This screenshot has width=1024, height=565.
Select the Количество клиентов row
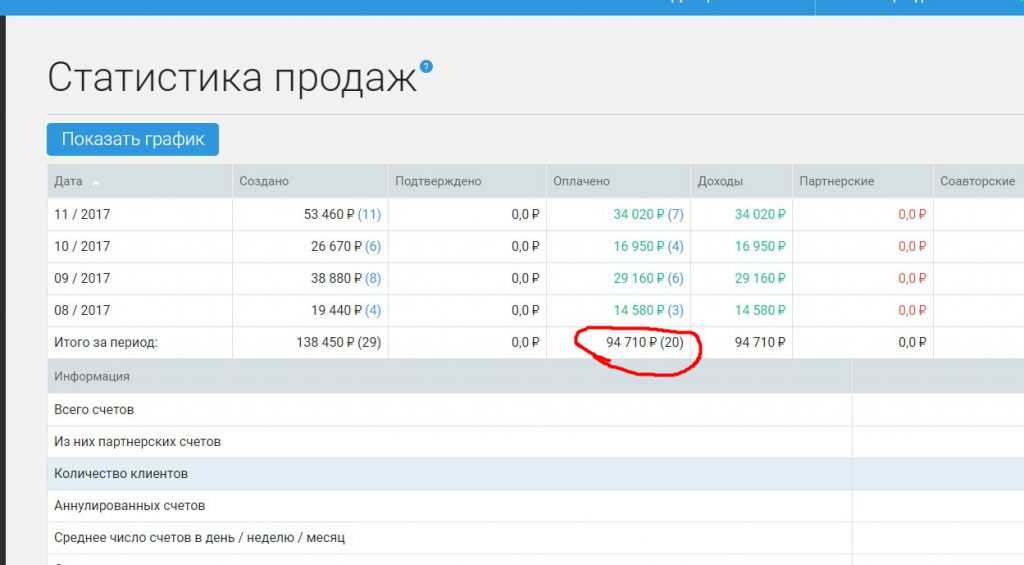point(121,473)
